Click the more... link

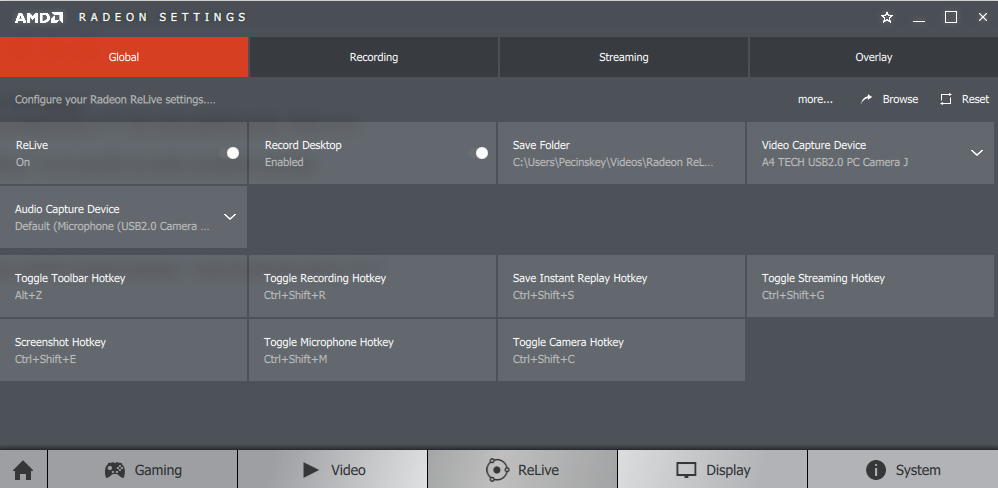point(815,99)
